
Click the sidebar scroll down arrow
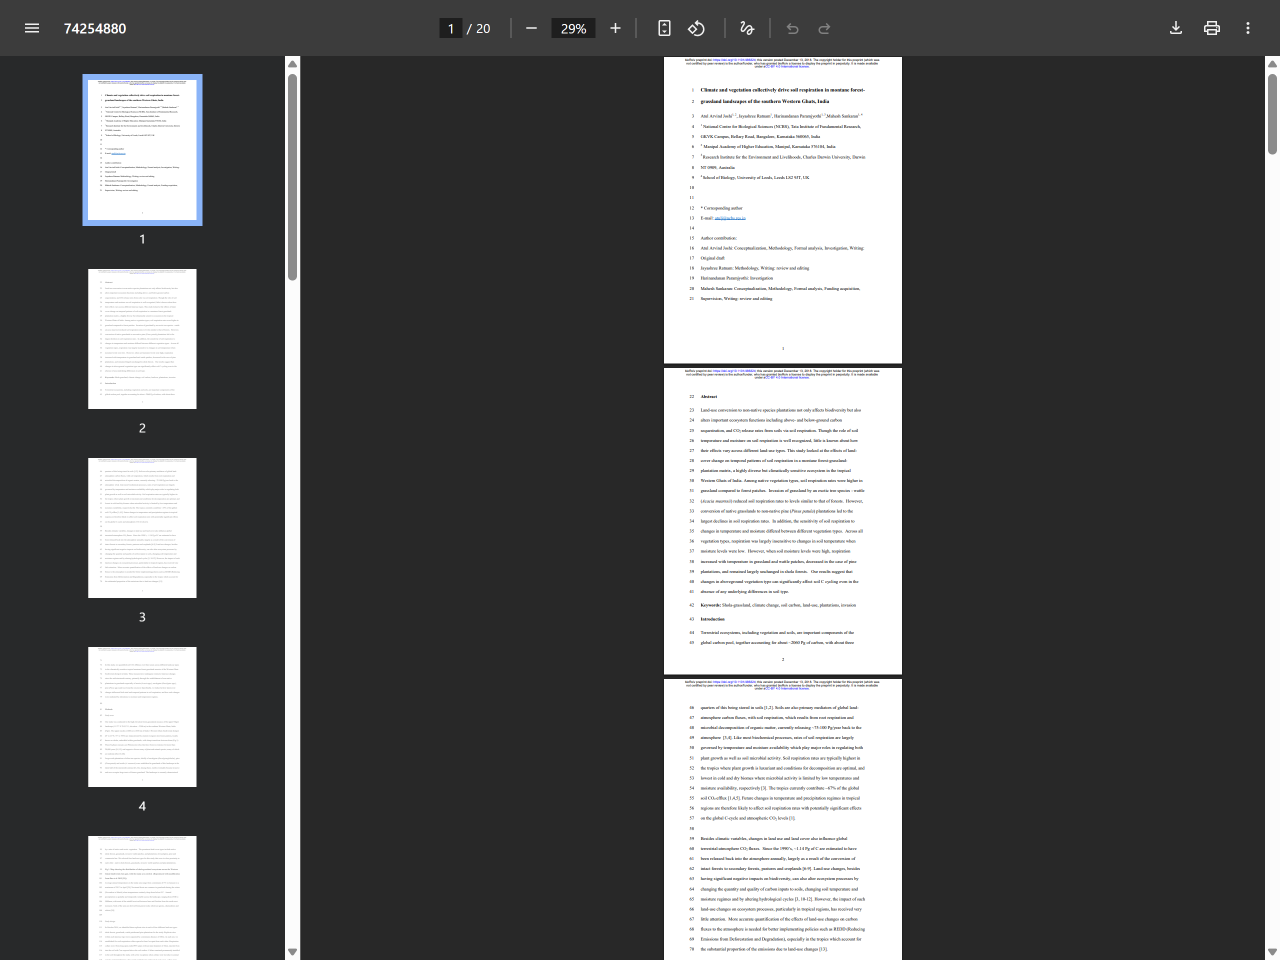pos(292,952)
